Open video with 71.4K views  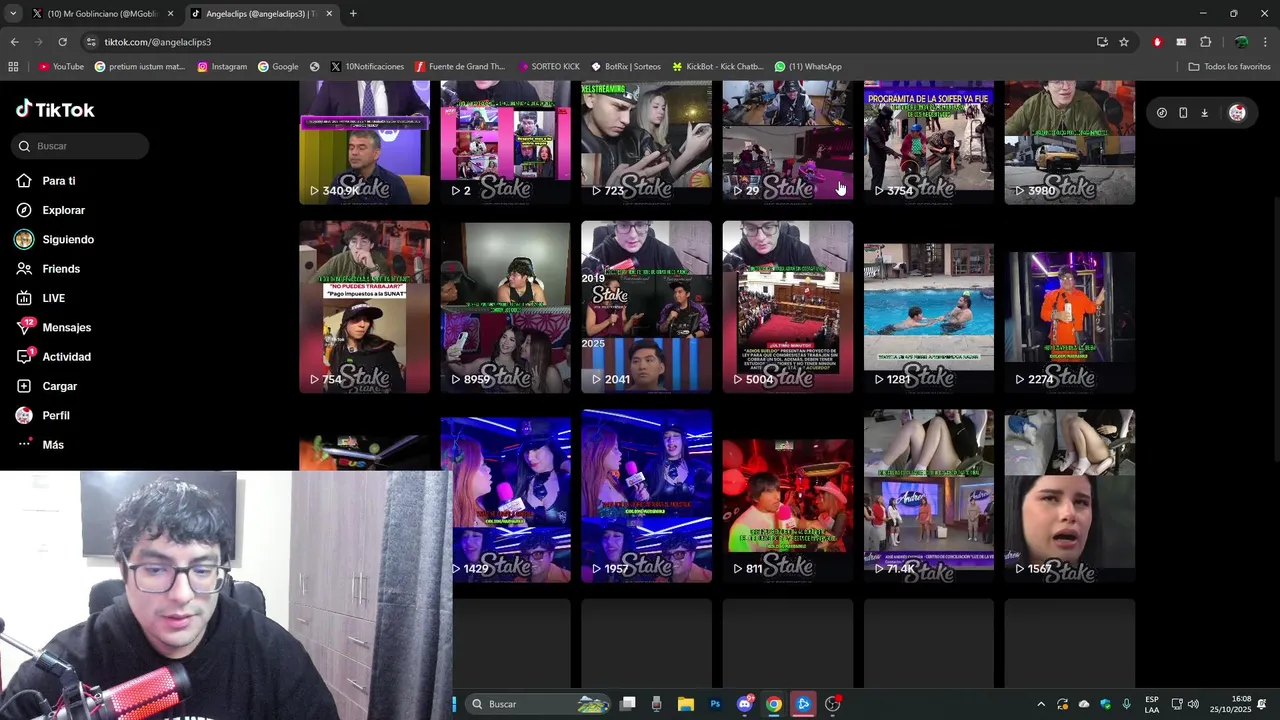(x=928, y=496)
